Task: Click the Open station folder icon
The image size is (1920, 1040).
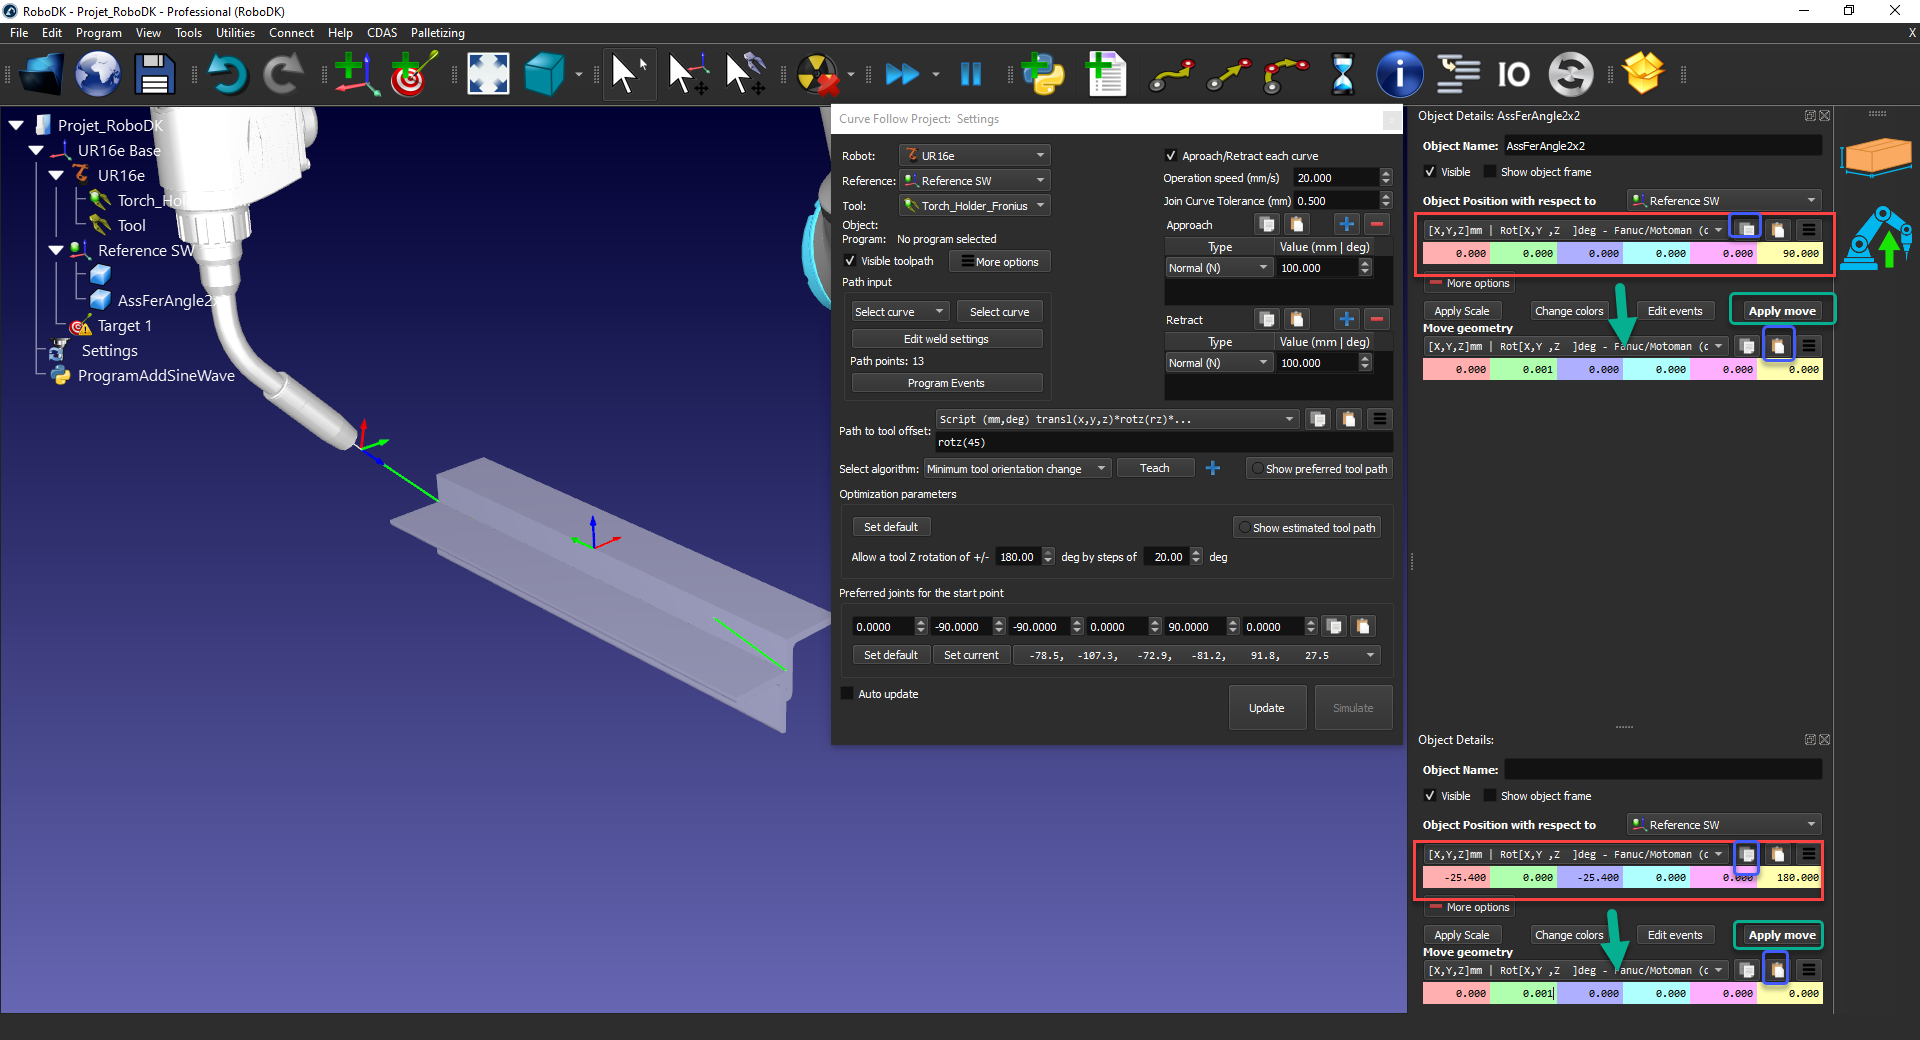Action: (41, 75)
